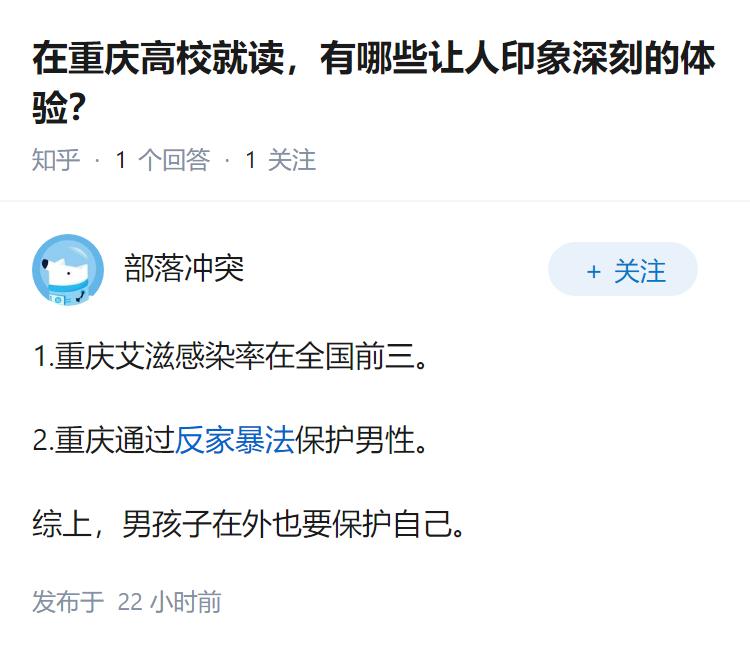This screenshot has width=750, height=652.
Task: Open the 反家暴法 hyperlink
Action: (234, 440)
